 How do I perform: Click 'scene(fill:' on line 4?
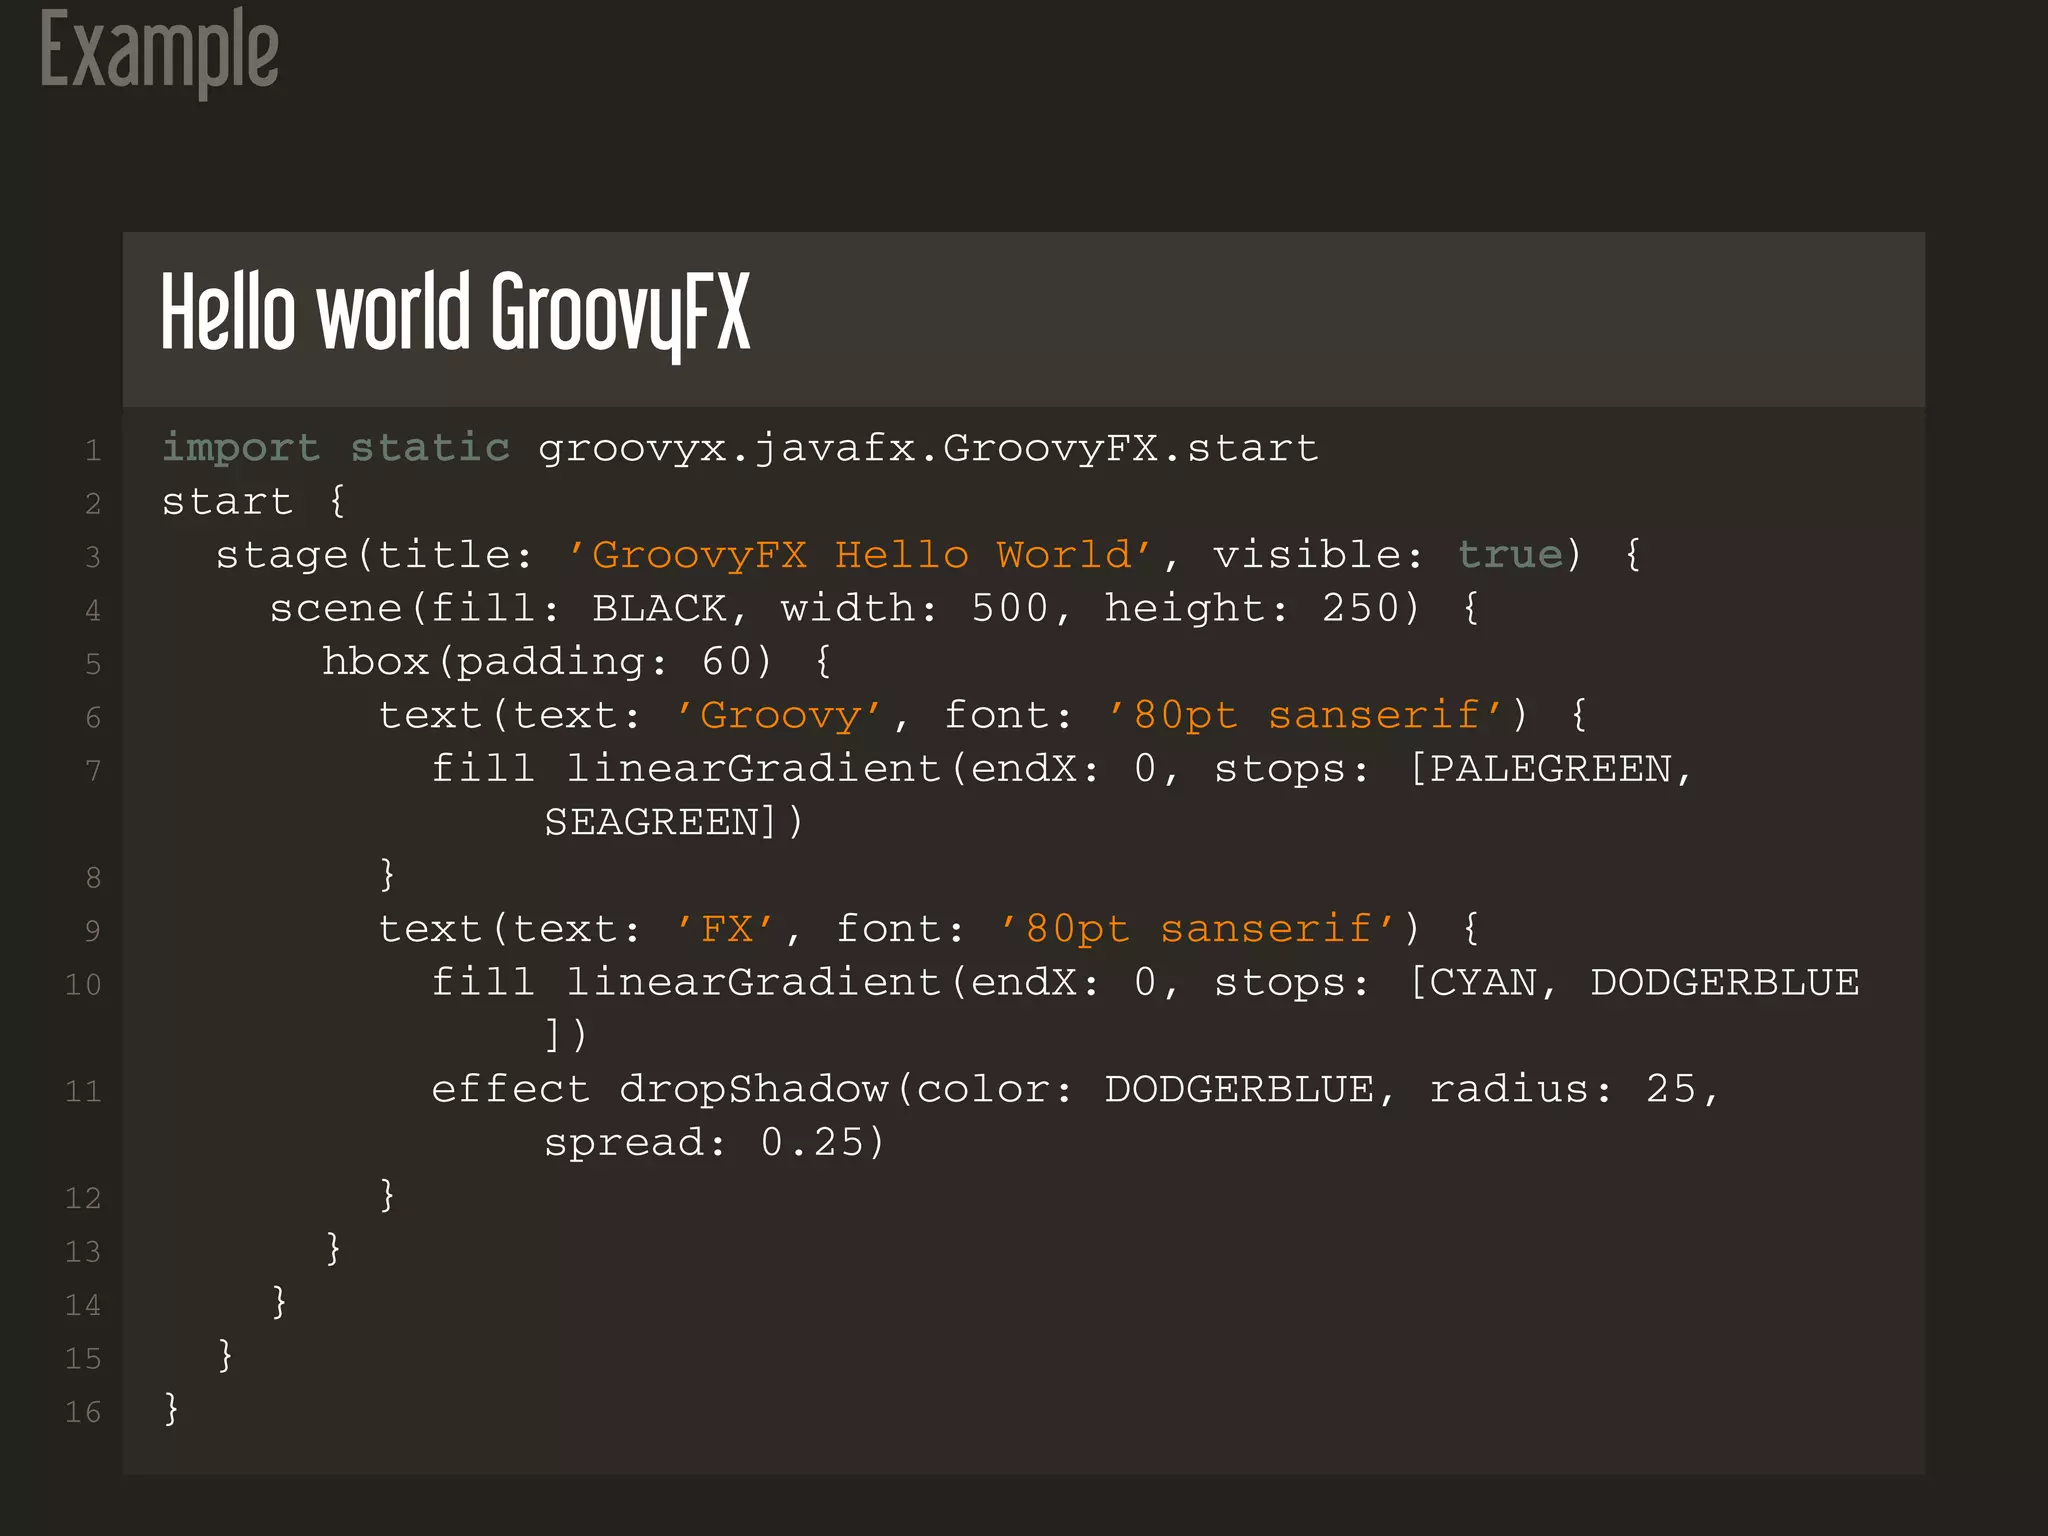point(415,608)
